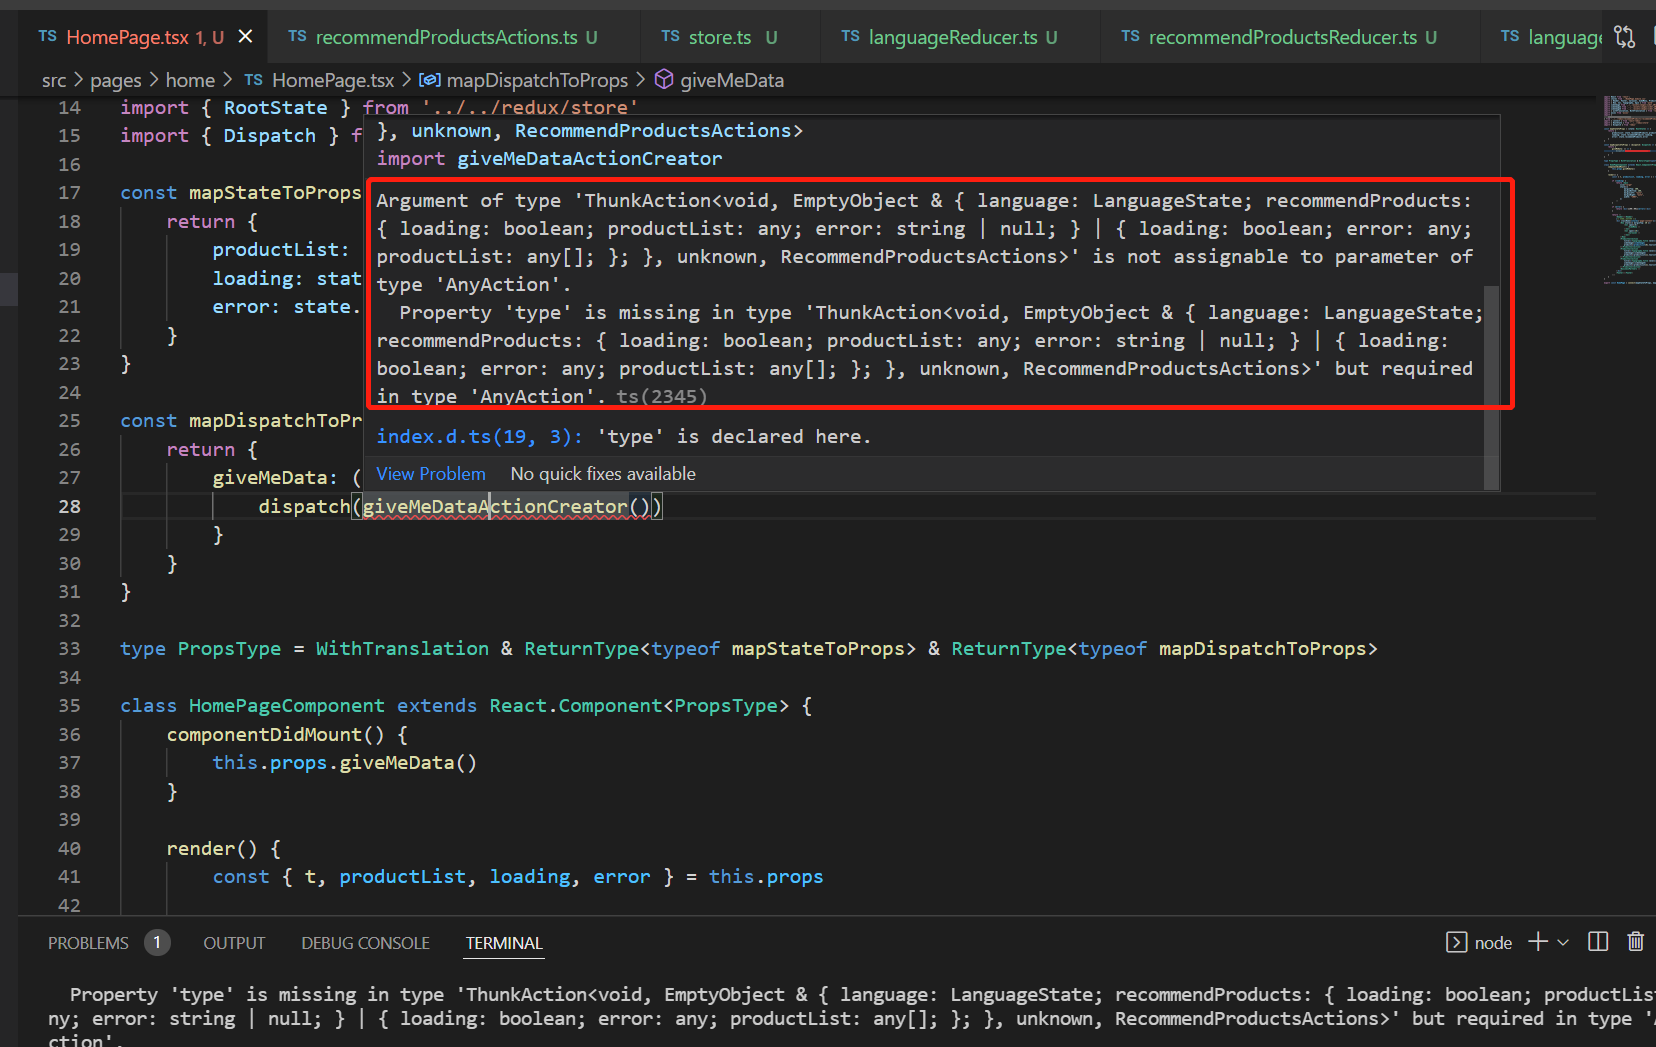The width and height of the screenshot is (1656, 1047).
Task: Click productList on line 19
Action: pyautogui.click(x=275, y=250)
